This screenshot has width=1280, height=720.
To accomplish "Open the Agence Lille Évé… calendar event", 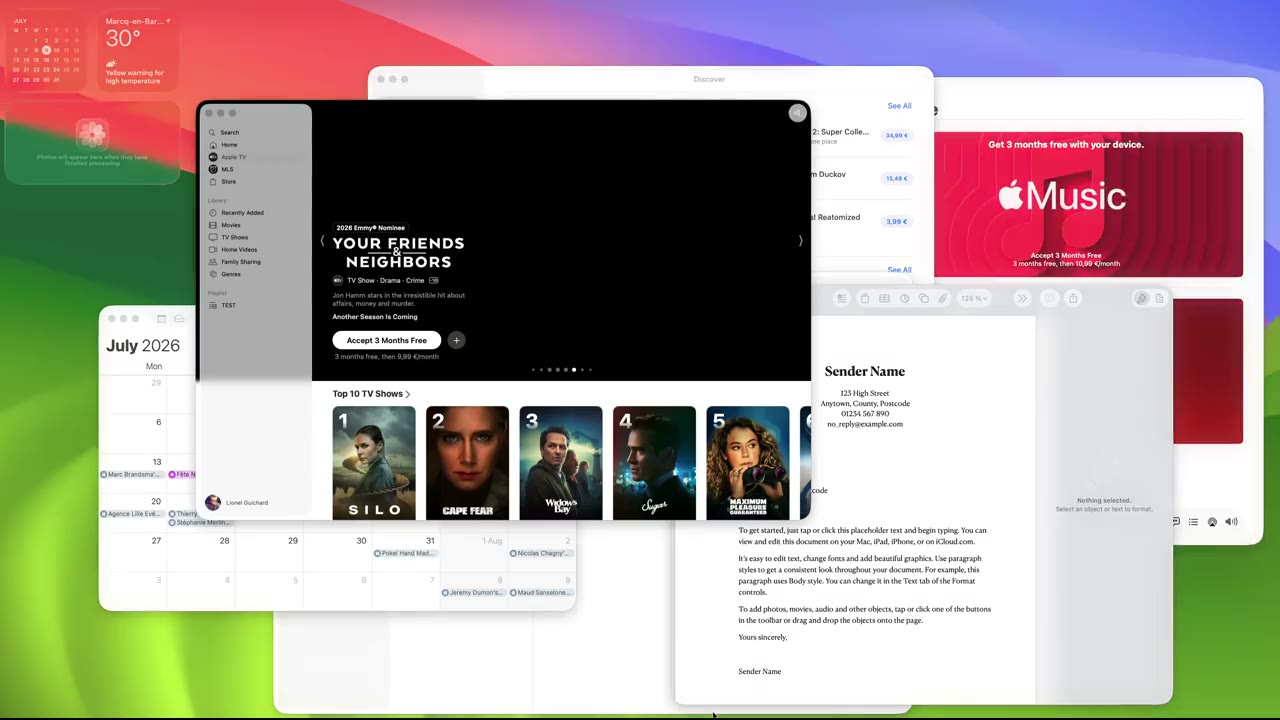I will [131, 514].
